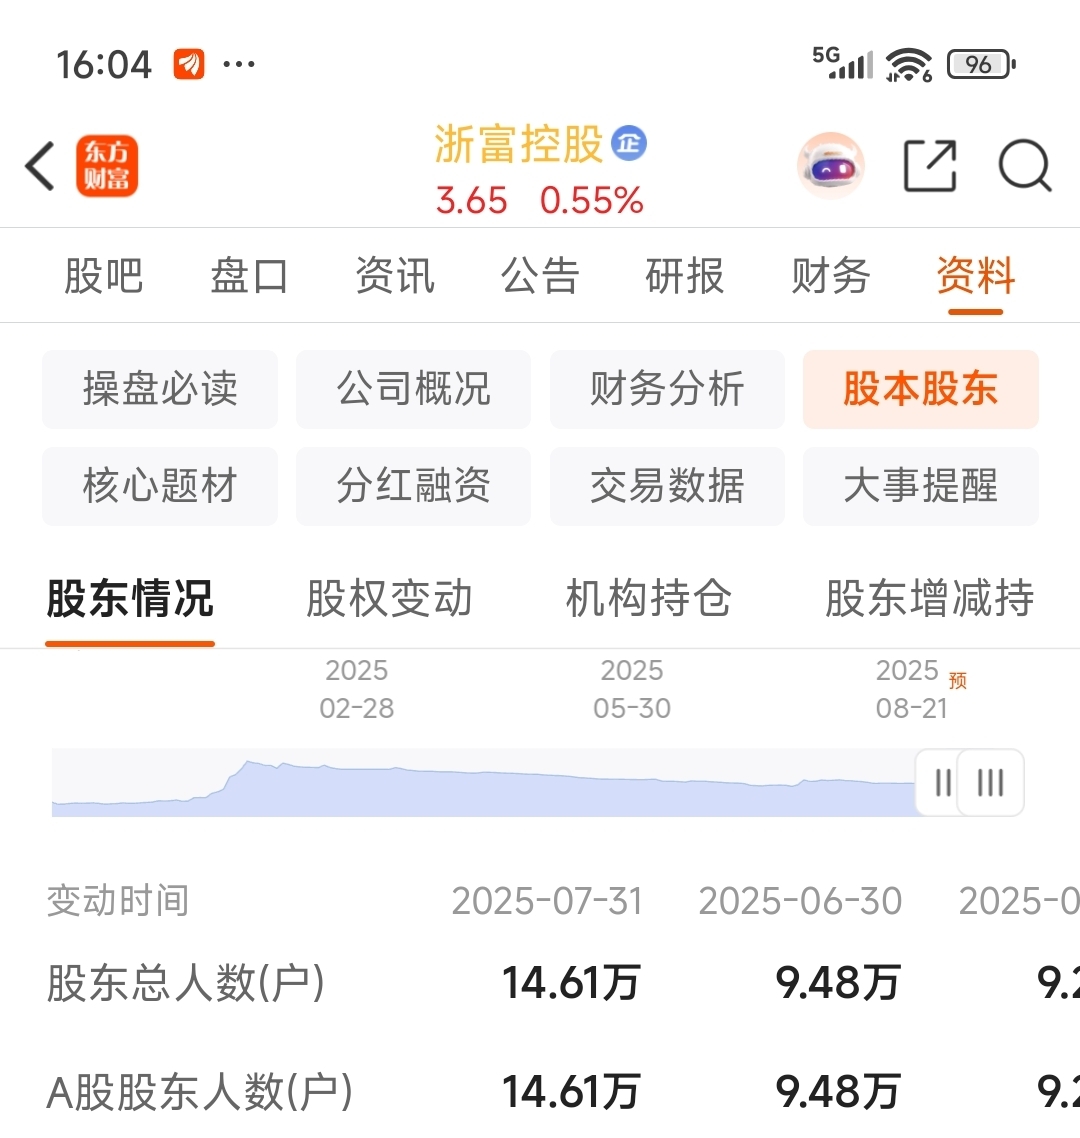Tap the three dots in status bar
This screenshot has height=1138, width=1080.
[x=239, y=64]
